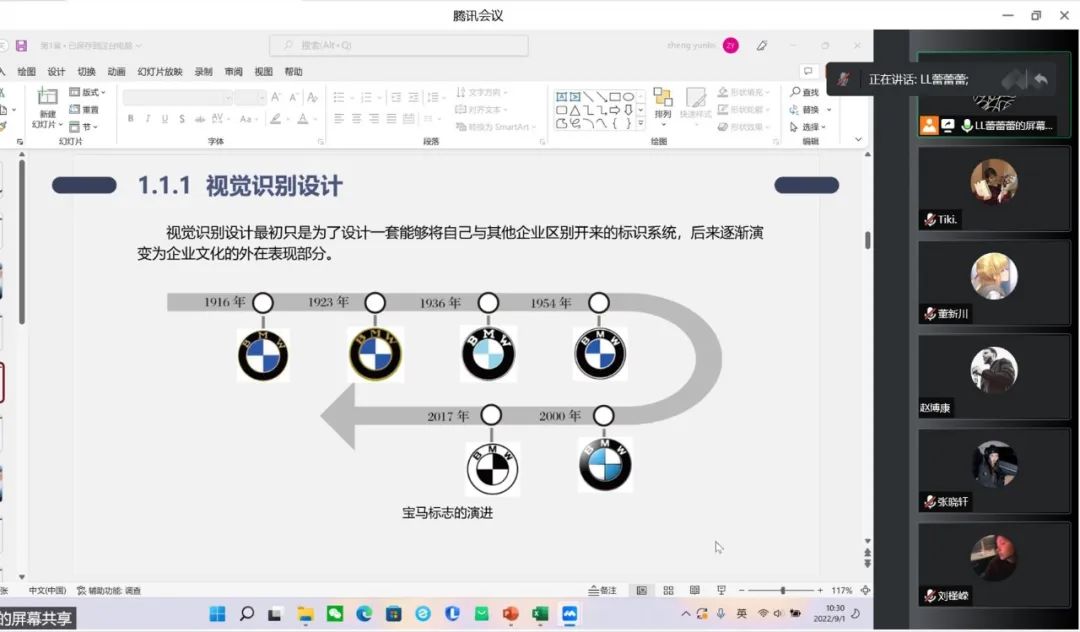Viewport: 1080px width, 632px height.
Task: Switch to the Slide Show (幻灯片放映) tab
Action: pos(160,72)
